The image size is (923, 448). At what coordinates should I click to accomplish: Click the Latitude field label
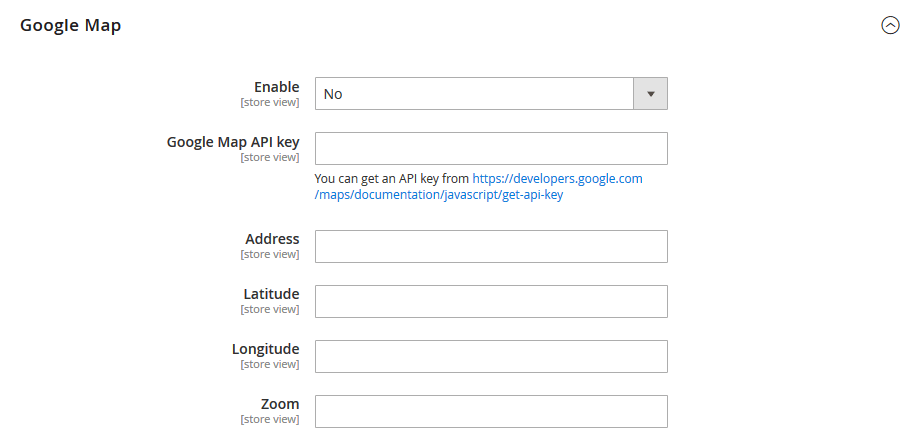point(271,294)
